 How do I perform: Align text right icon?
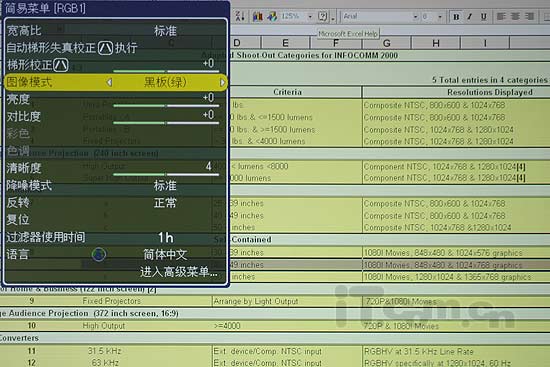click(529, 16)
